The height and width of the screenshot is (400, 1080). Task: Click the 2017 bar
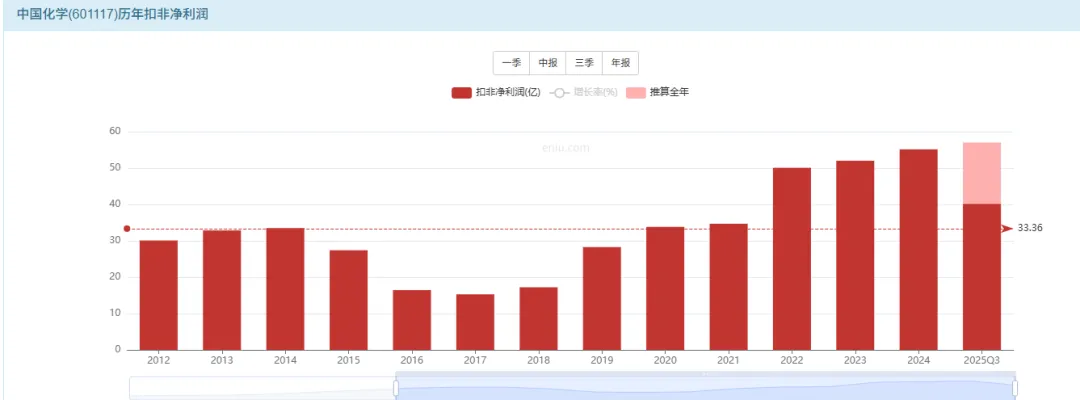475,322
